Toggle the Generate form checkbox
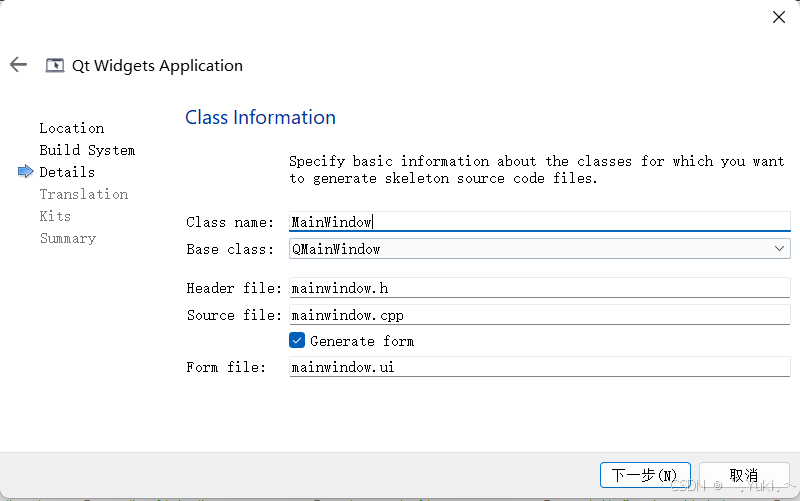 point(297,340)
